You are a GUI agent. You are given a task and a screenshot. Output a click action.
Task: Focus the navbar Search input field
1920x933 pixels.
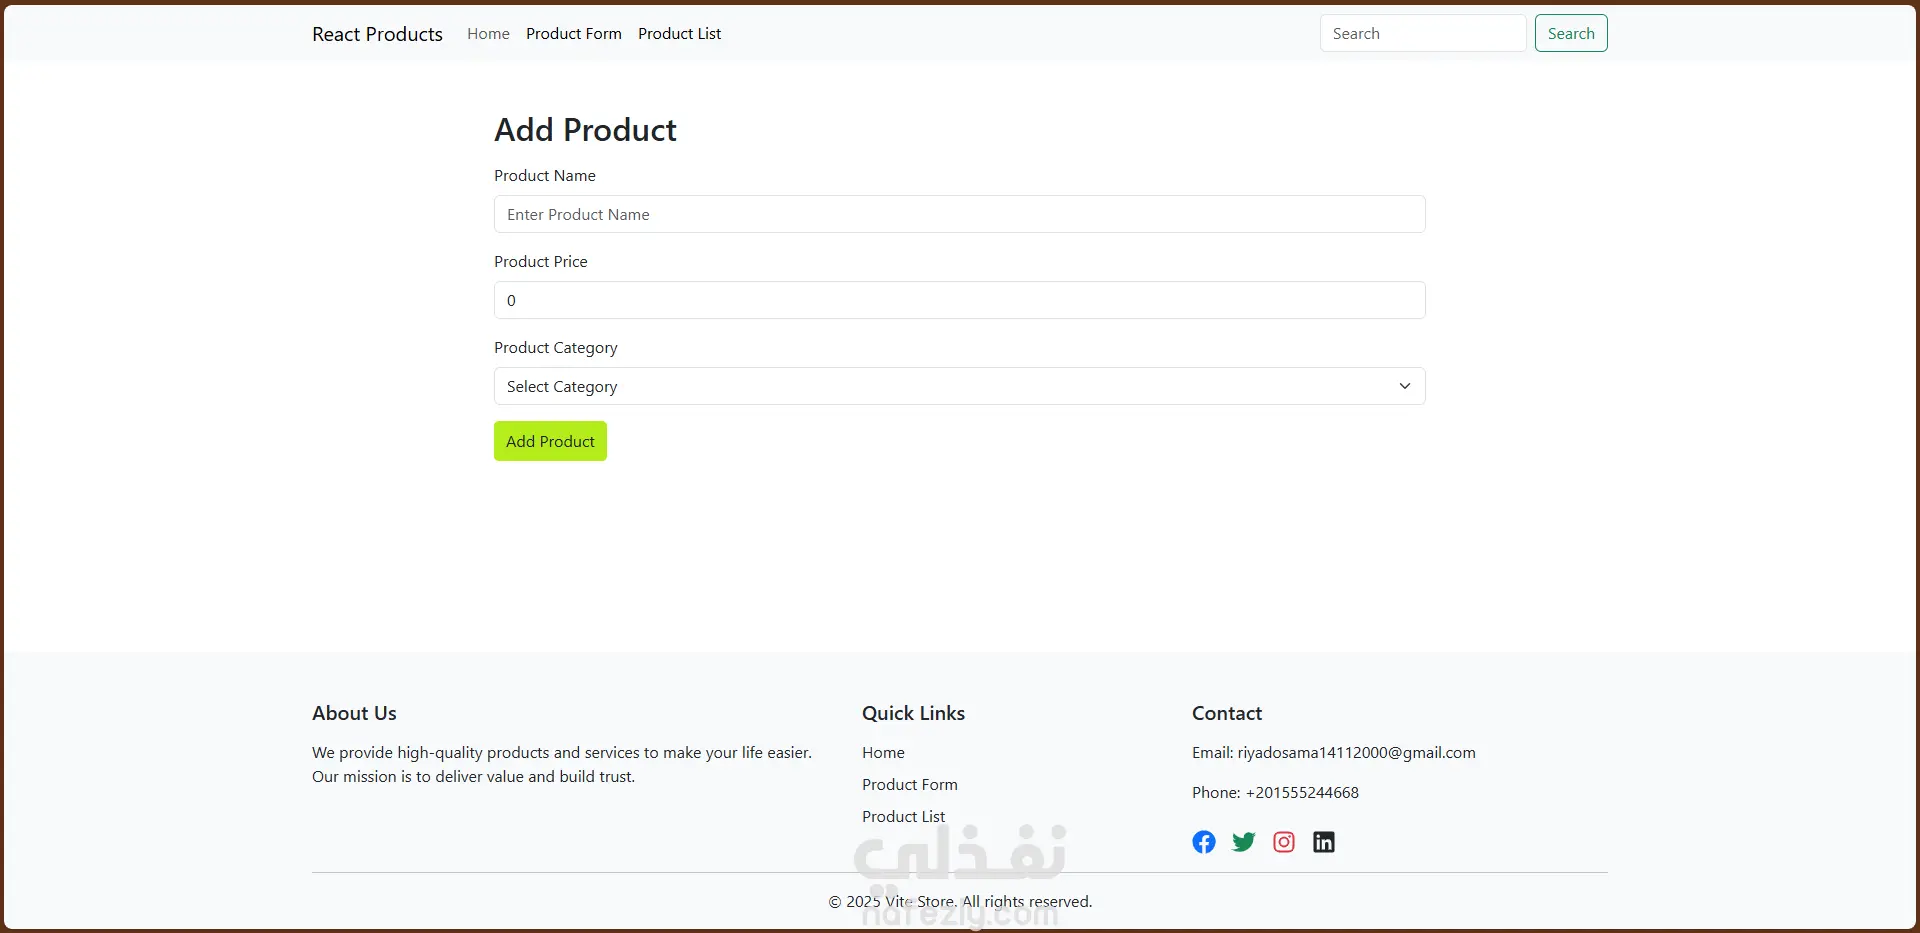click(1422, 34)
